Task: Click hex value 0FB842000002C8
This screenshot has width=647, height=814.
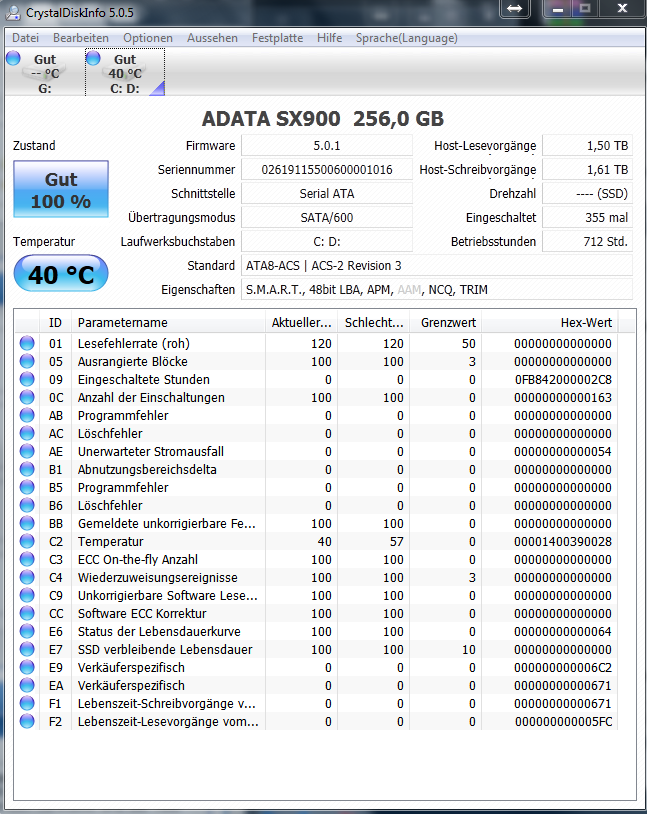Action: [563, 379]
